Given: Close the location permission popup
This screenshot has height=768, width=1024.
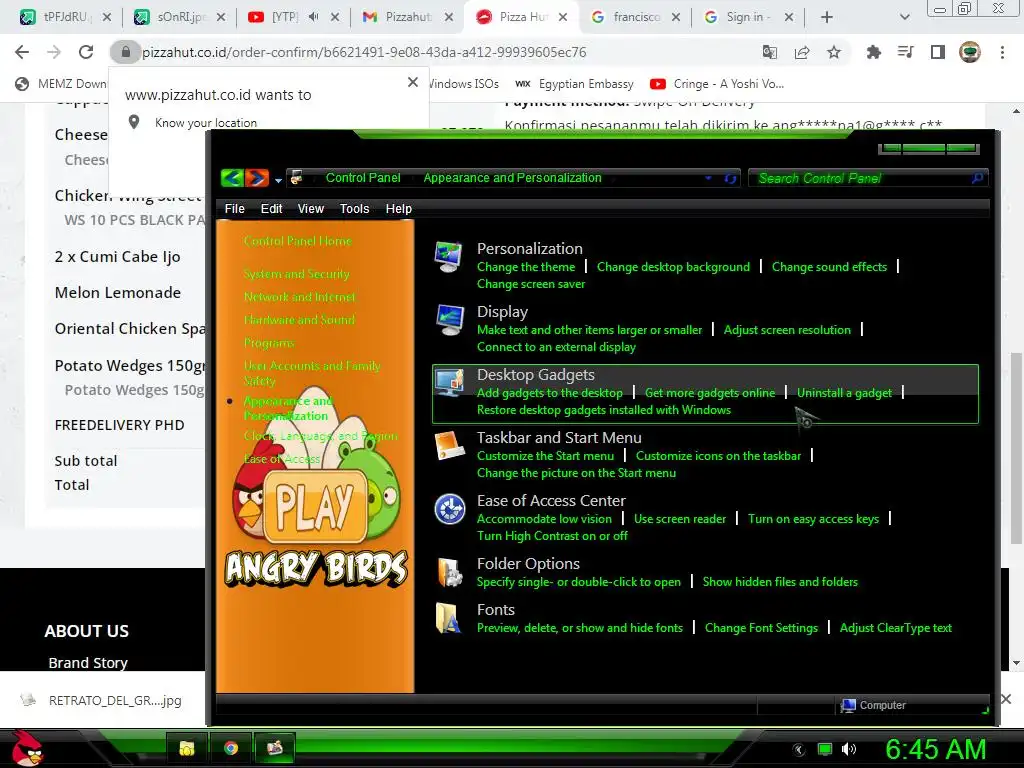Looking at the screenshot, I should pyautogui.click(x=413, y=82).
